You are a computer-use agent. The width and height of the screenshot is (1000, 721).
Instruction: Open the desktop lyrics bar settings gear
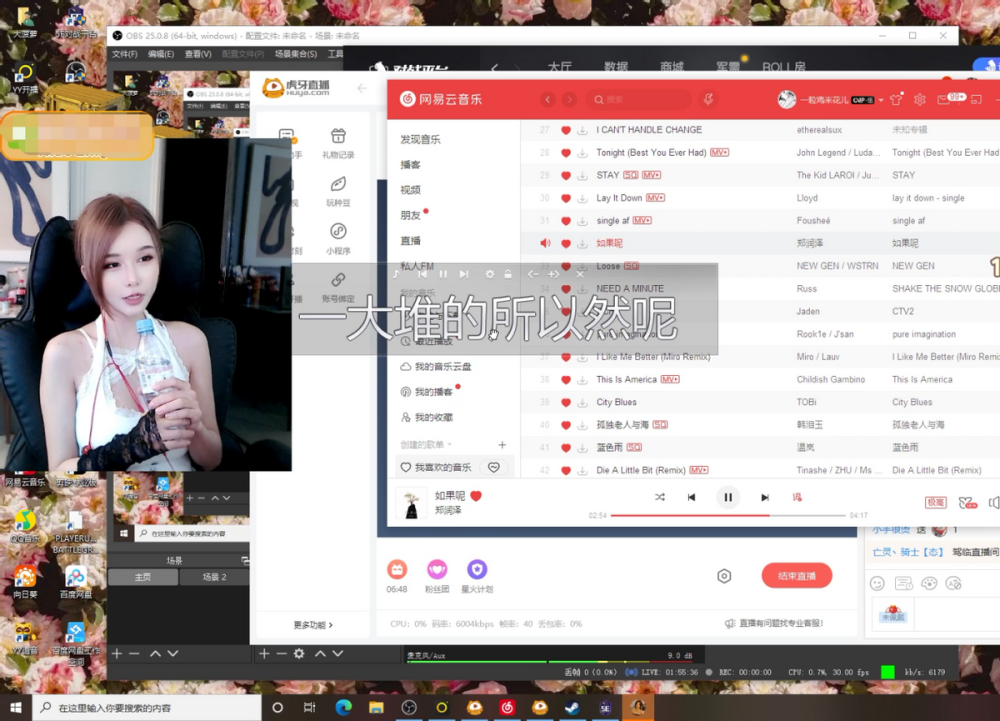pyautogui.click(x=489, y=274)
